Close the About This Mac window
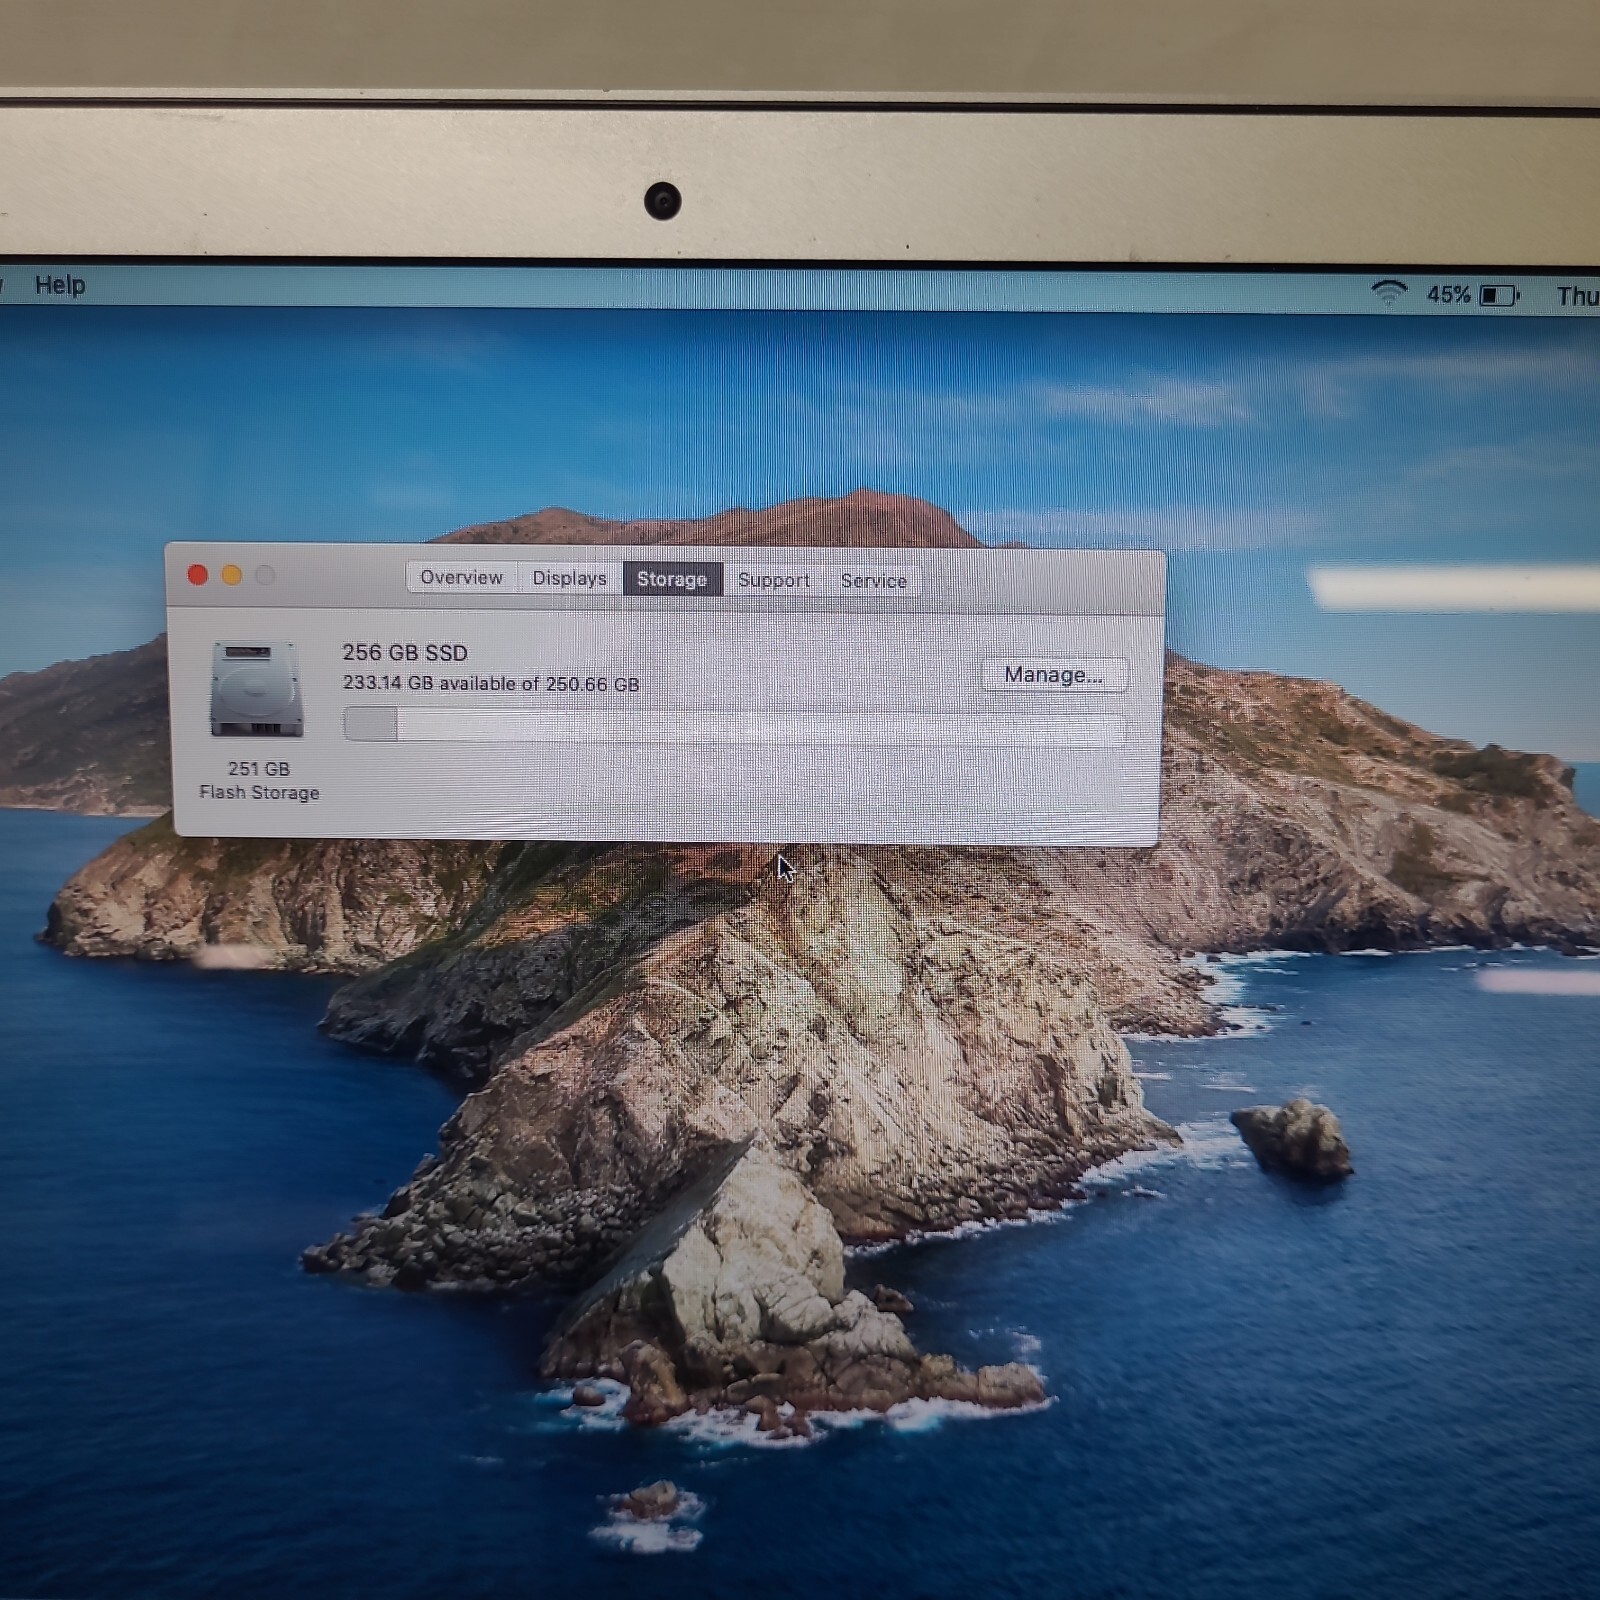 (198, 575)
